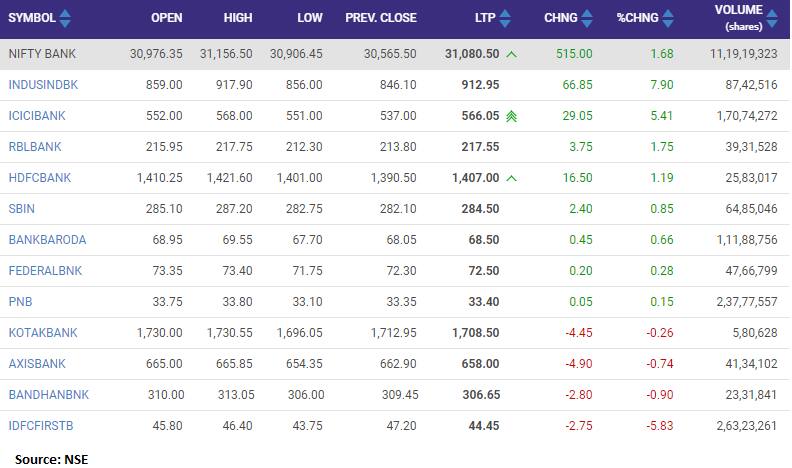Sort by VOLUME column arrows
This screenshot has height=468, width=792.
pos(772,18)
